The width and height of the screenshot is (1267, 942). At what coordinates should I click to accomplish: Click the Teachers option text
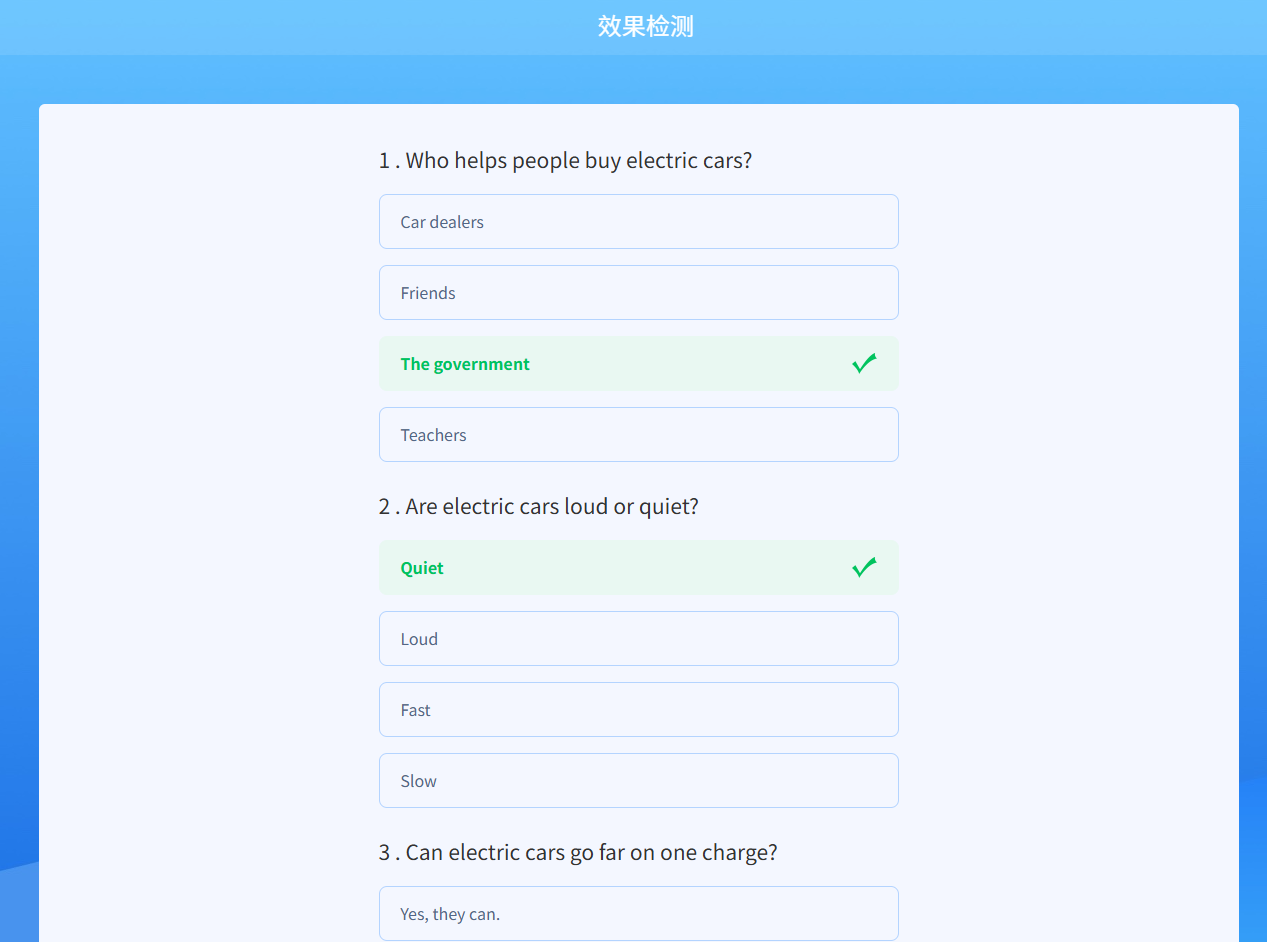433,435
